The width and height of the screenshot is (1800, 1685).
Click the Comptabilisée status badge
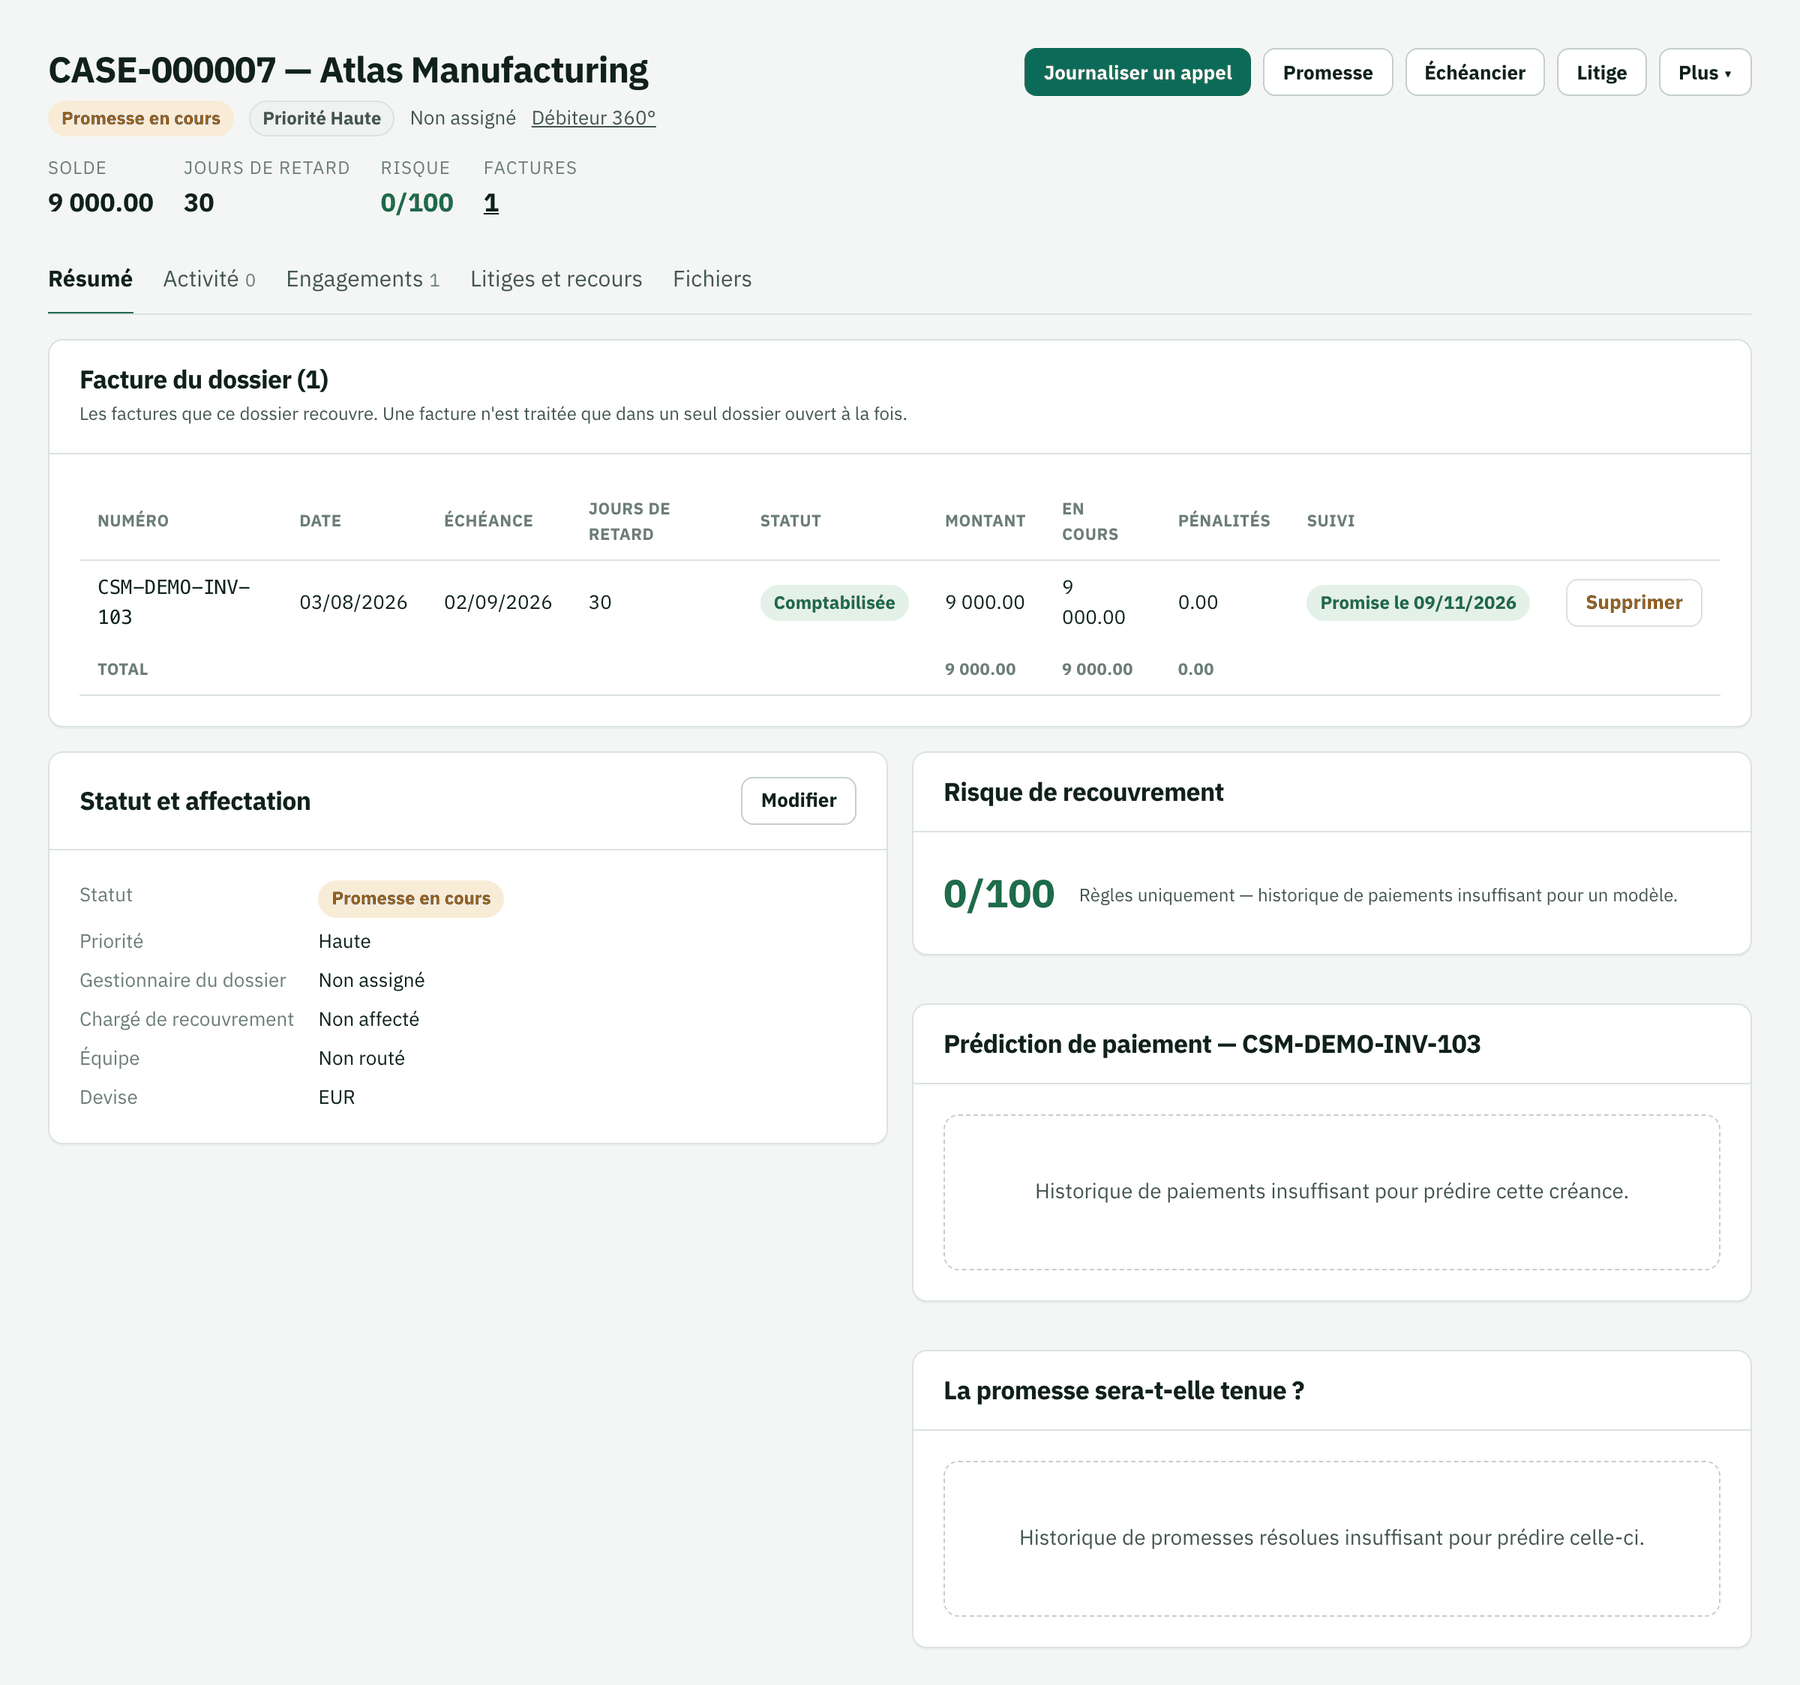point(834,603)
